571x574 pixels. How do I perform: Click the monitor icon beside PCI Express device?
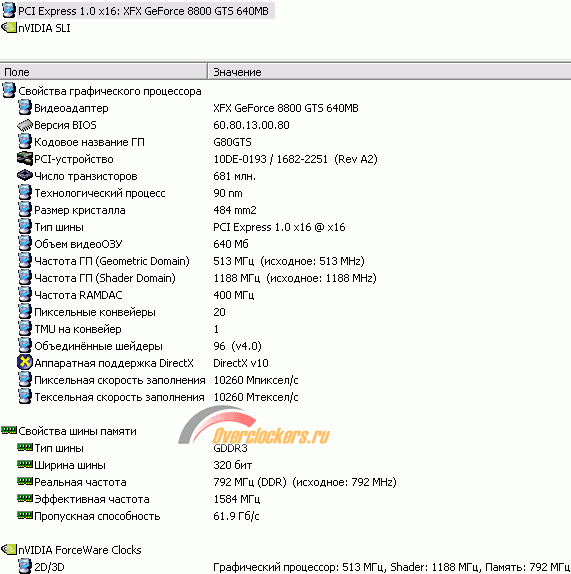pos(9,10)
